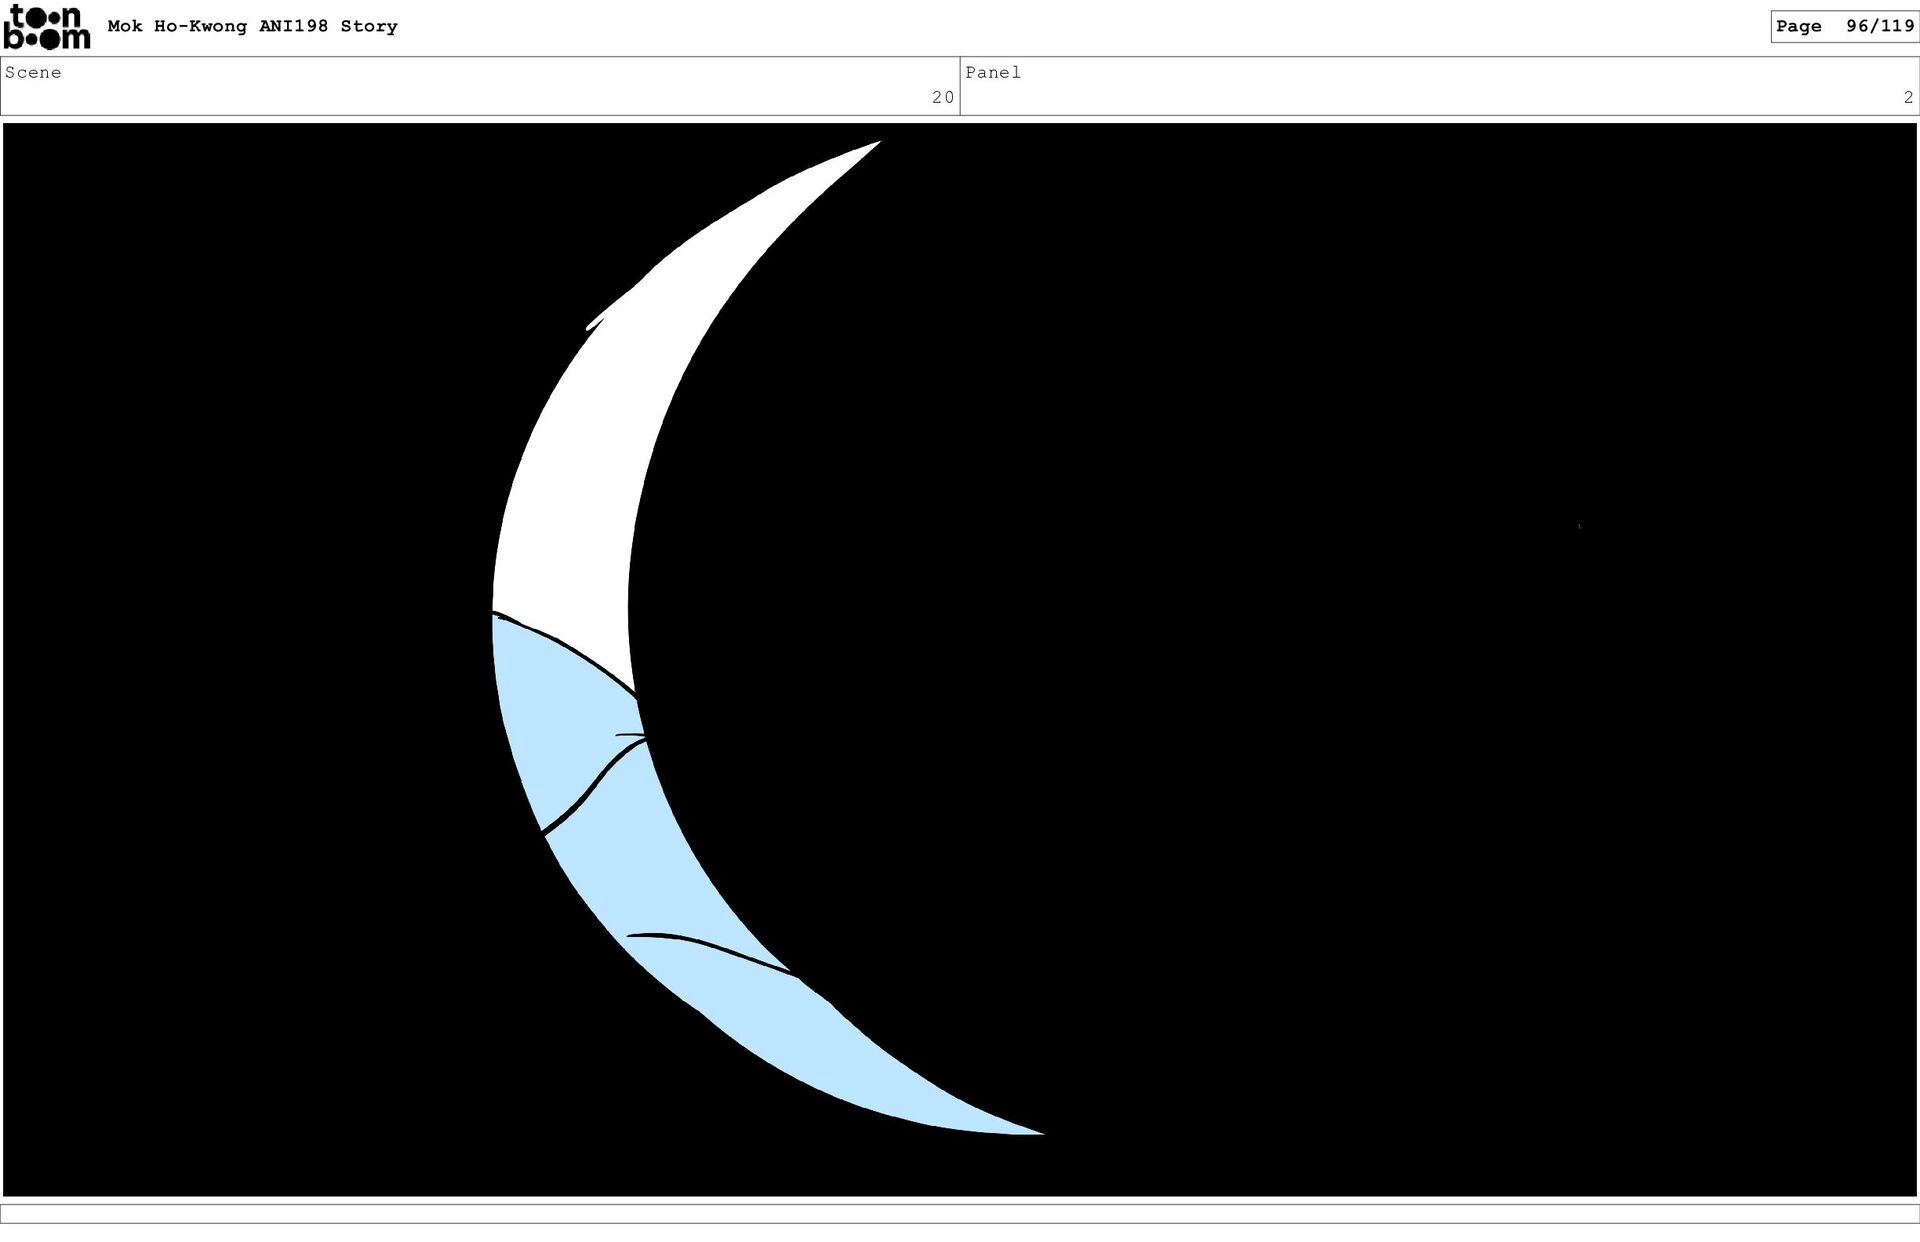The width and height of the screenshot is (1920, 1242).
Task: Click the Page 96/119 indicator box
Action: tap(1843, 27)
